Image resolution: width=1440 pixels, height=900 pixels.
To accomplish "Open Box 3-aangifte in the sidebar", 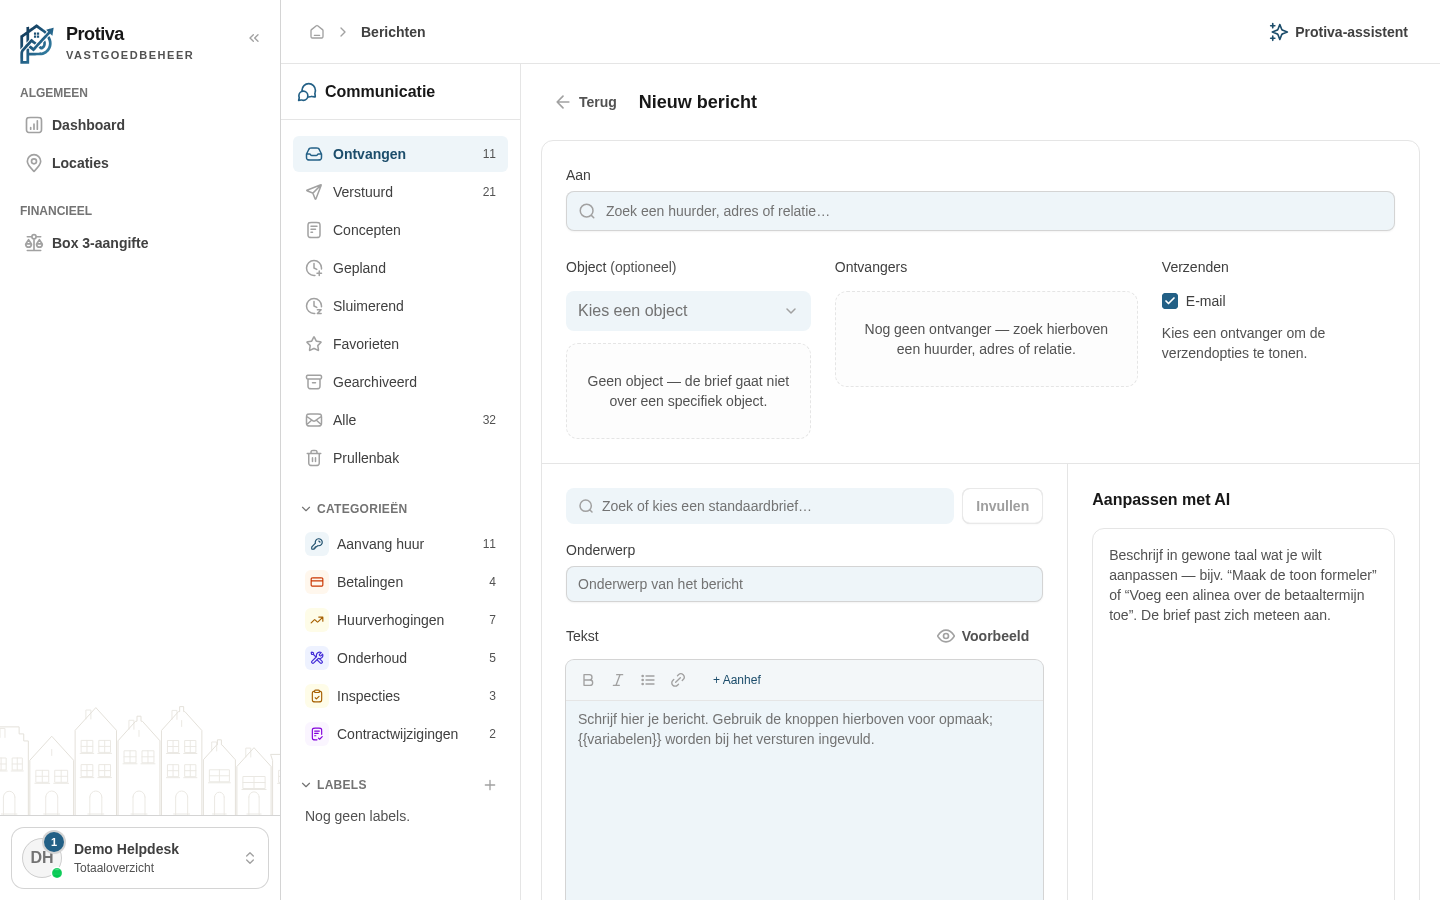I will coord(140,243).
